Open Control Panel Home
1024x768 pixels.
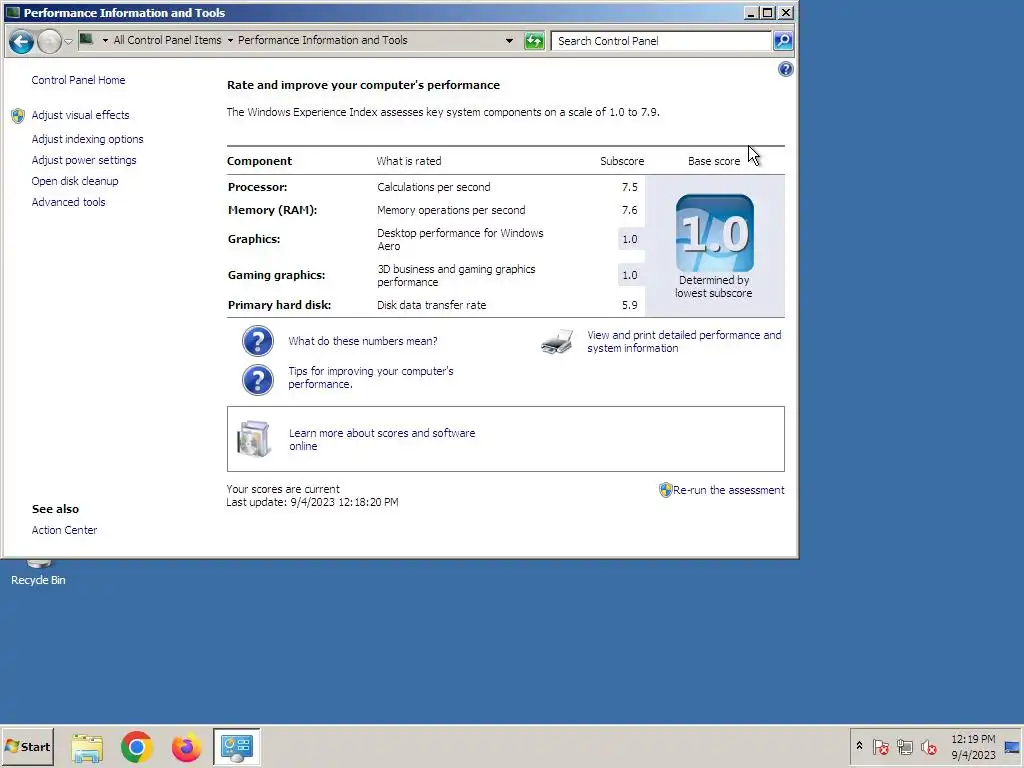(78, 80)
